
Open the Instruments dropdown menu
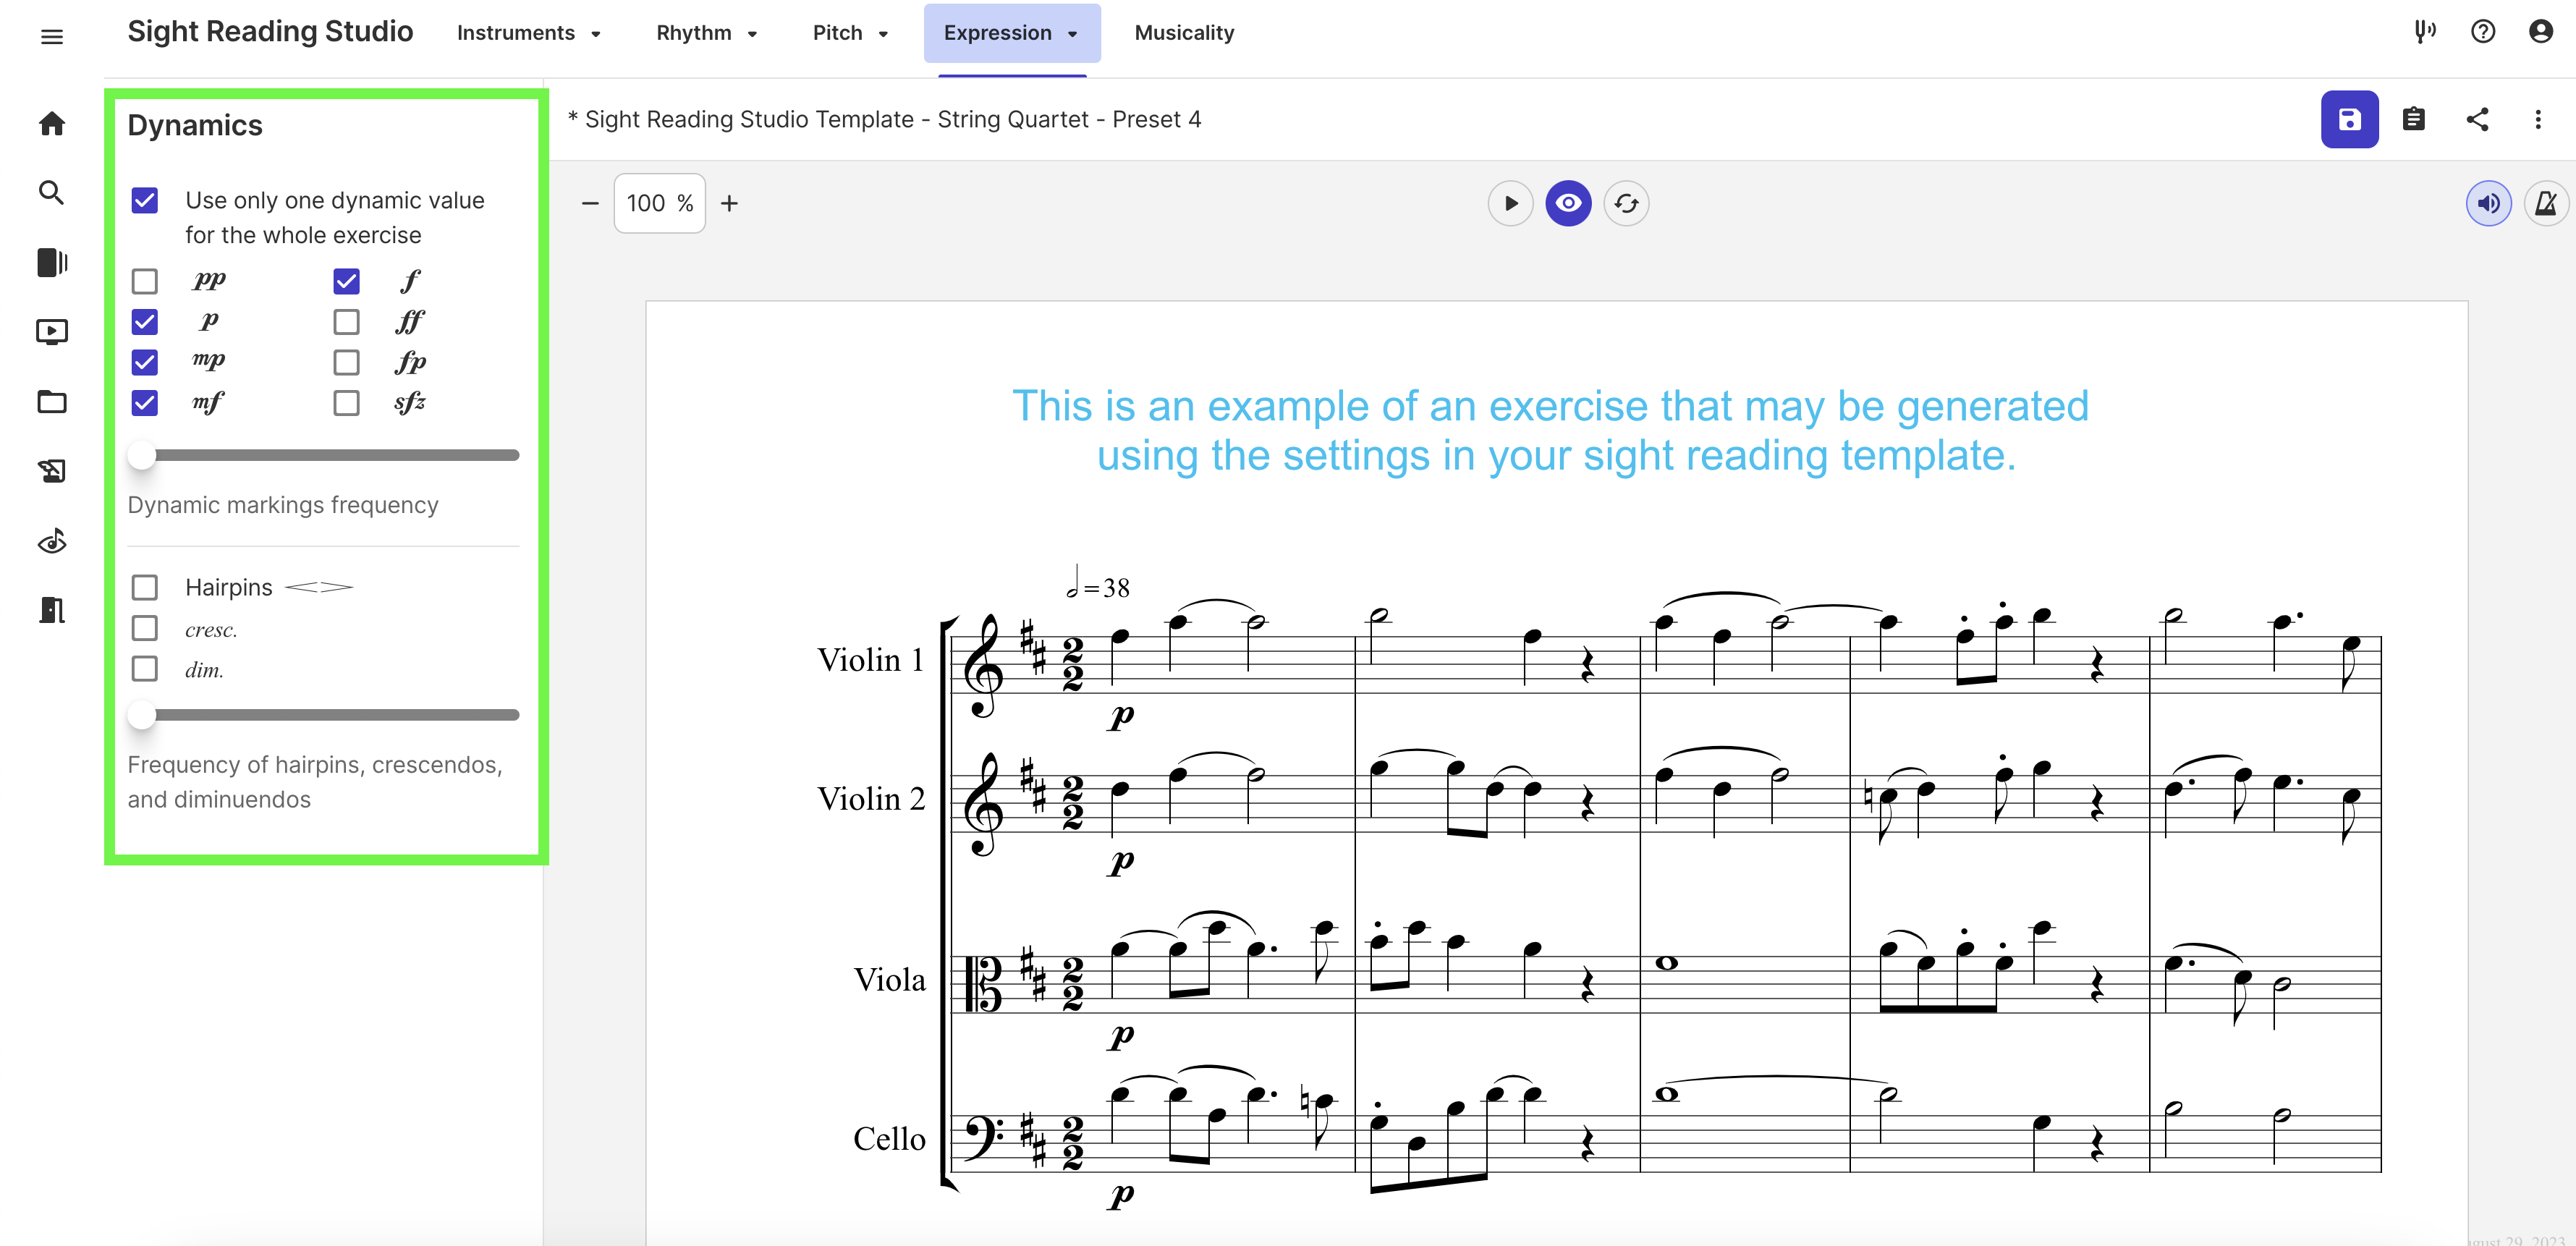click(528, 33)
